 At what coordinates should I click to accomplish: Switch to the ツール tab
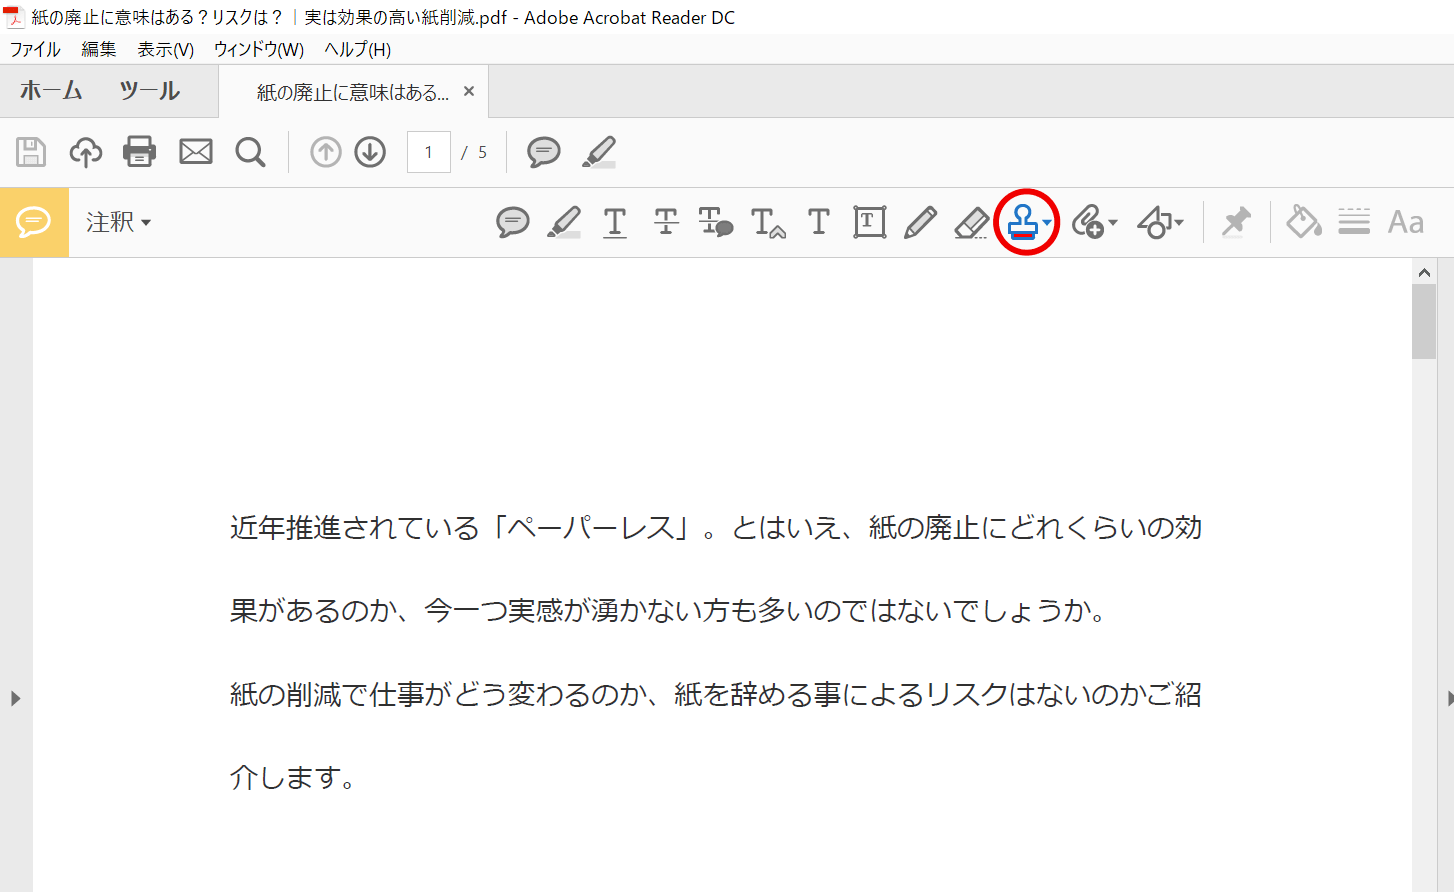[150, 91]
